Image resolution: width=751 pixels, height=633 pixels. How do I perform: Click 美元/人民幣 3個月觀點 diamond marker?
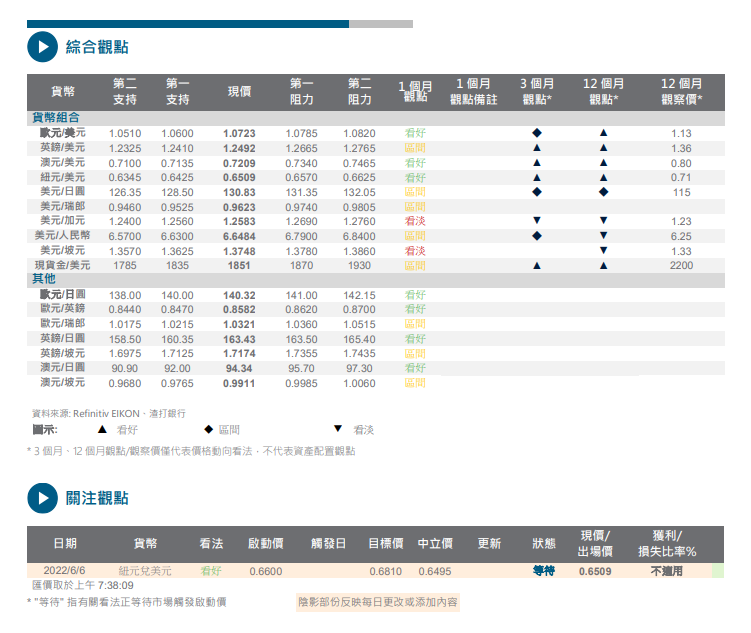[x=537, y=235]
